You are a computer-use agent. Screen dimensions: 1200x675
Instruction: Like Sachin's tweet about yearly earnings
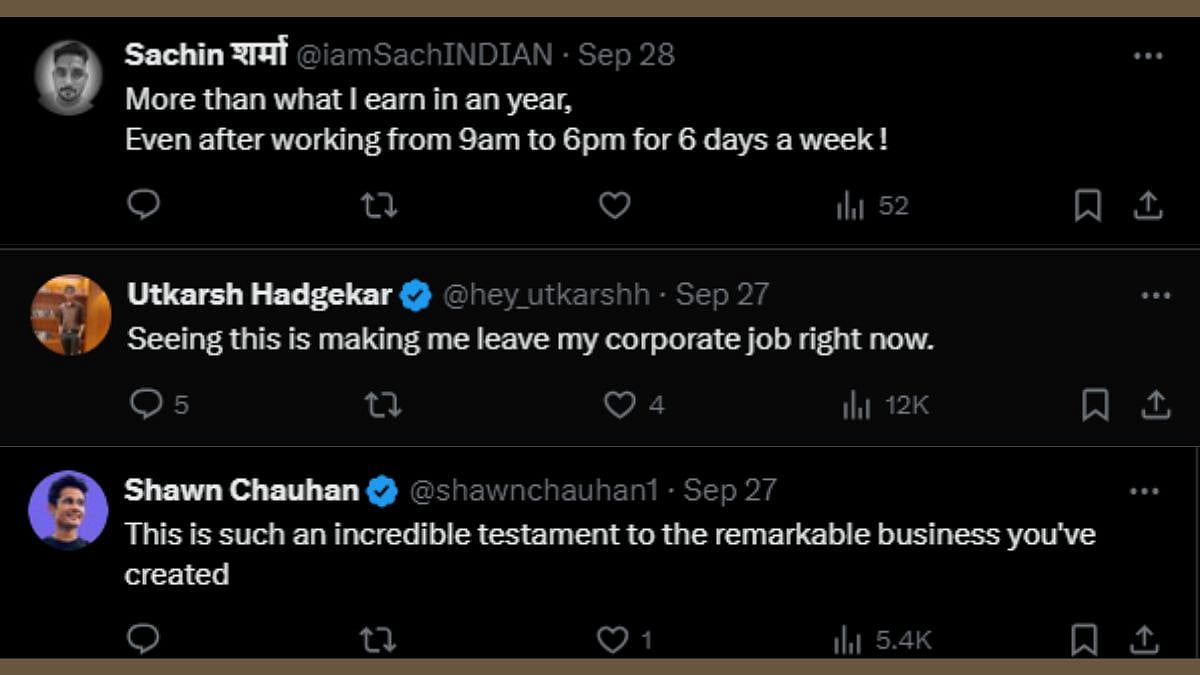(614, 205)
